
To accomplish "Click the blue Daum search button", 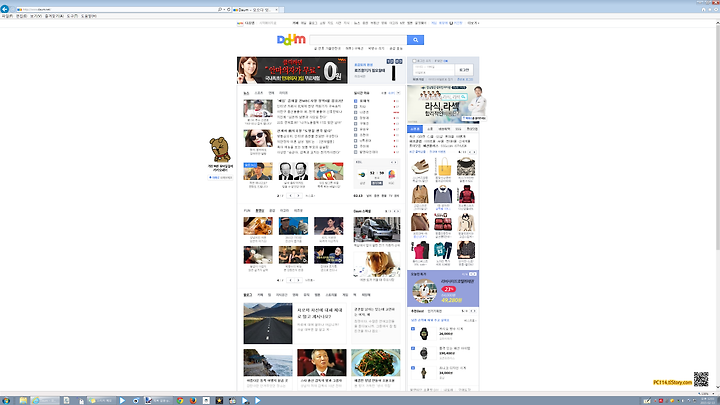I will (x=416, y=40).
